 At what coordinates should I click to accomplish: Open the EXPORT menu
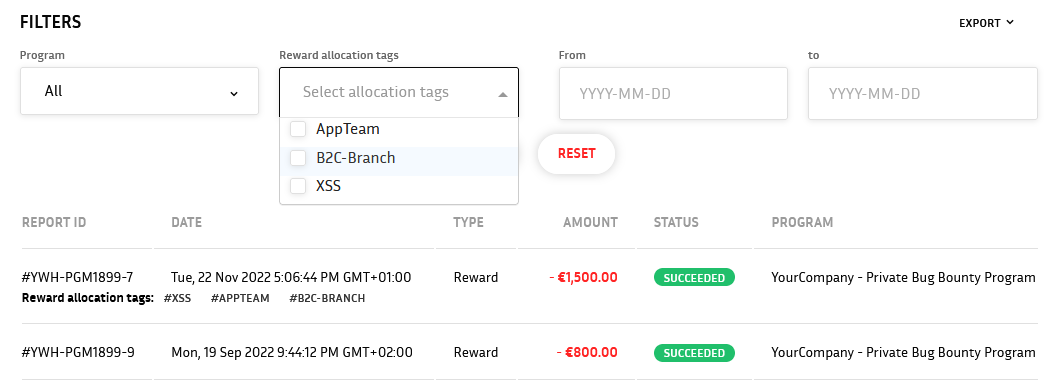pyautogui.click(x=986, y=23)
